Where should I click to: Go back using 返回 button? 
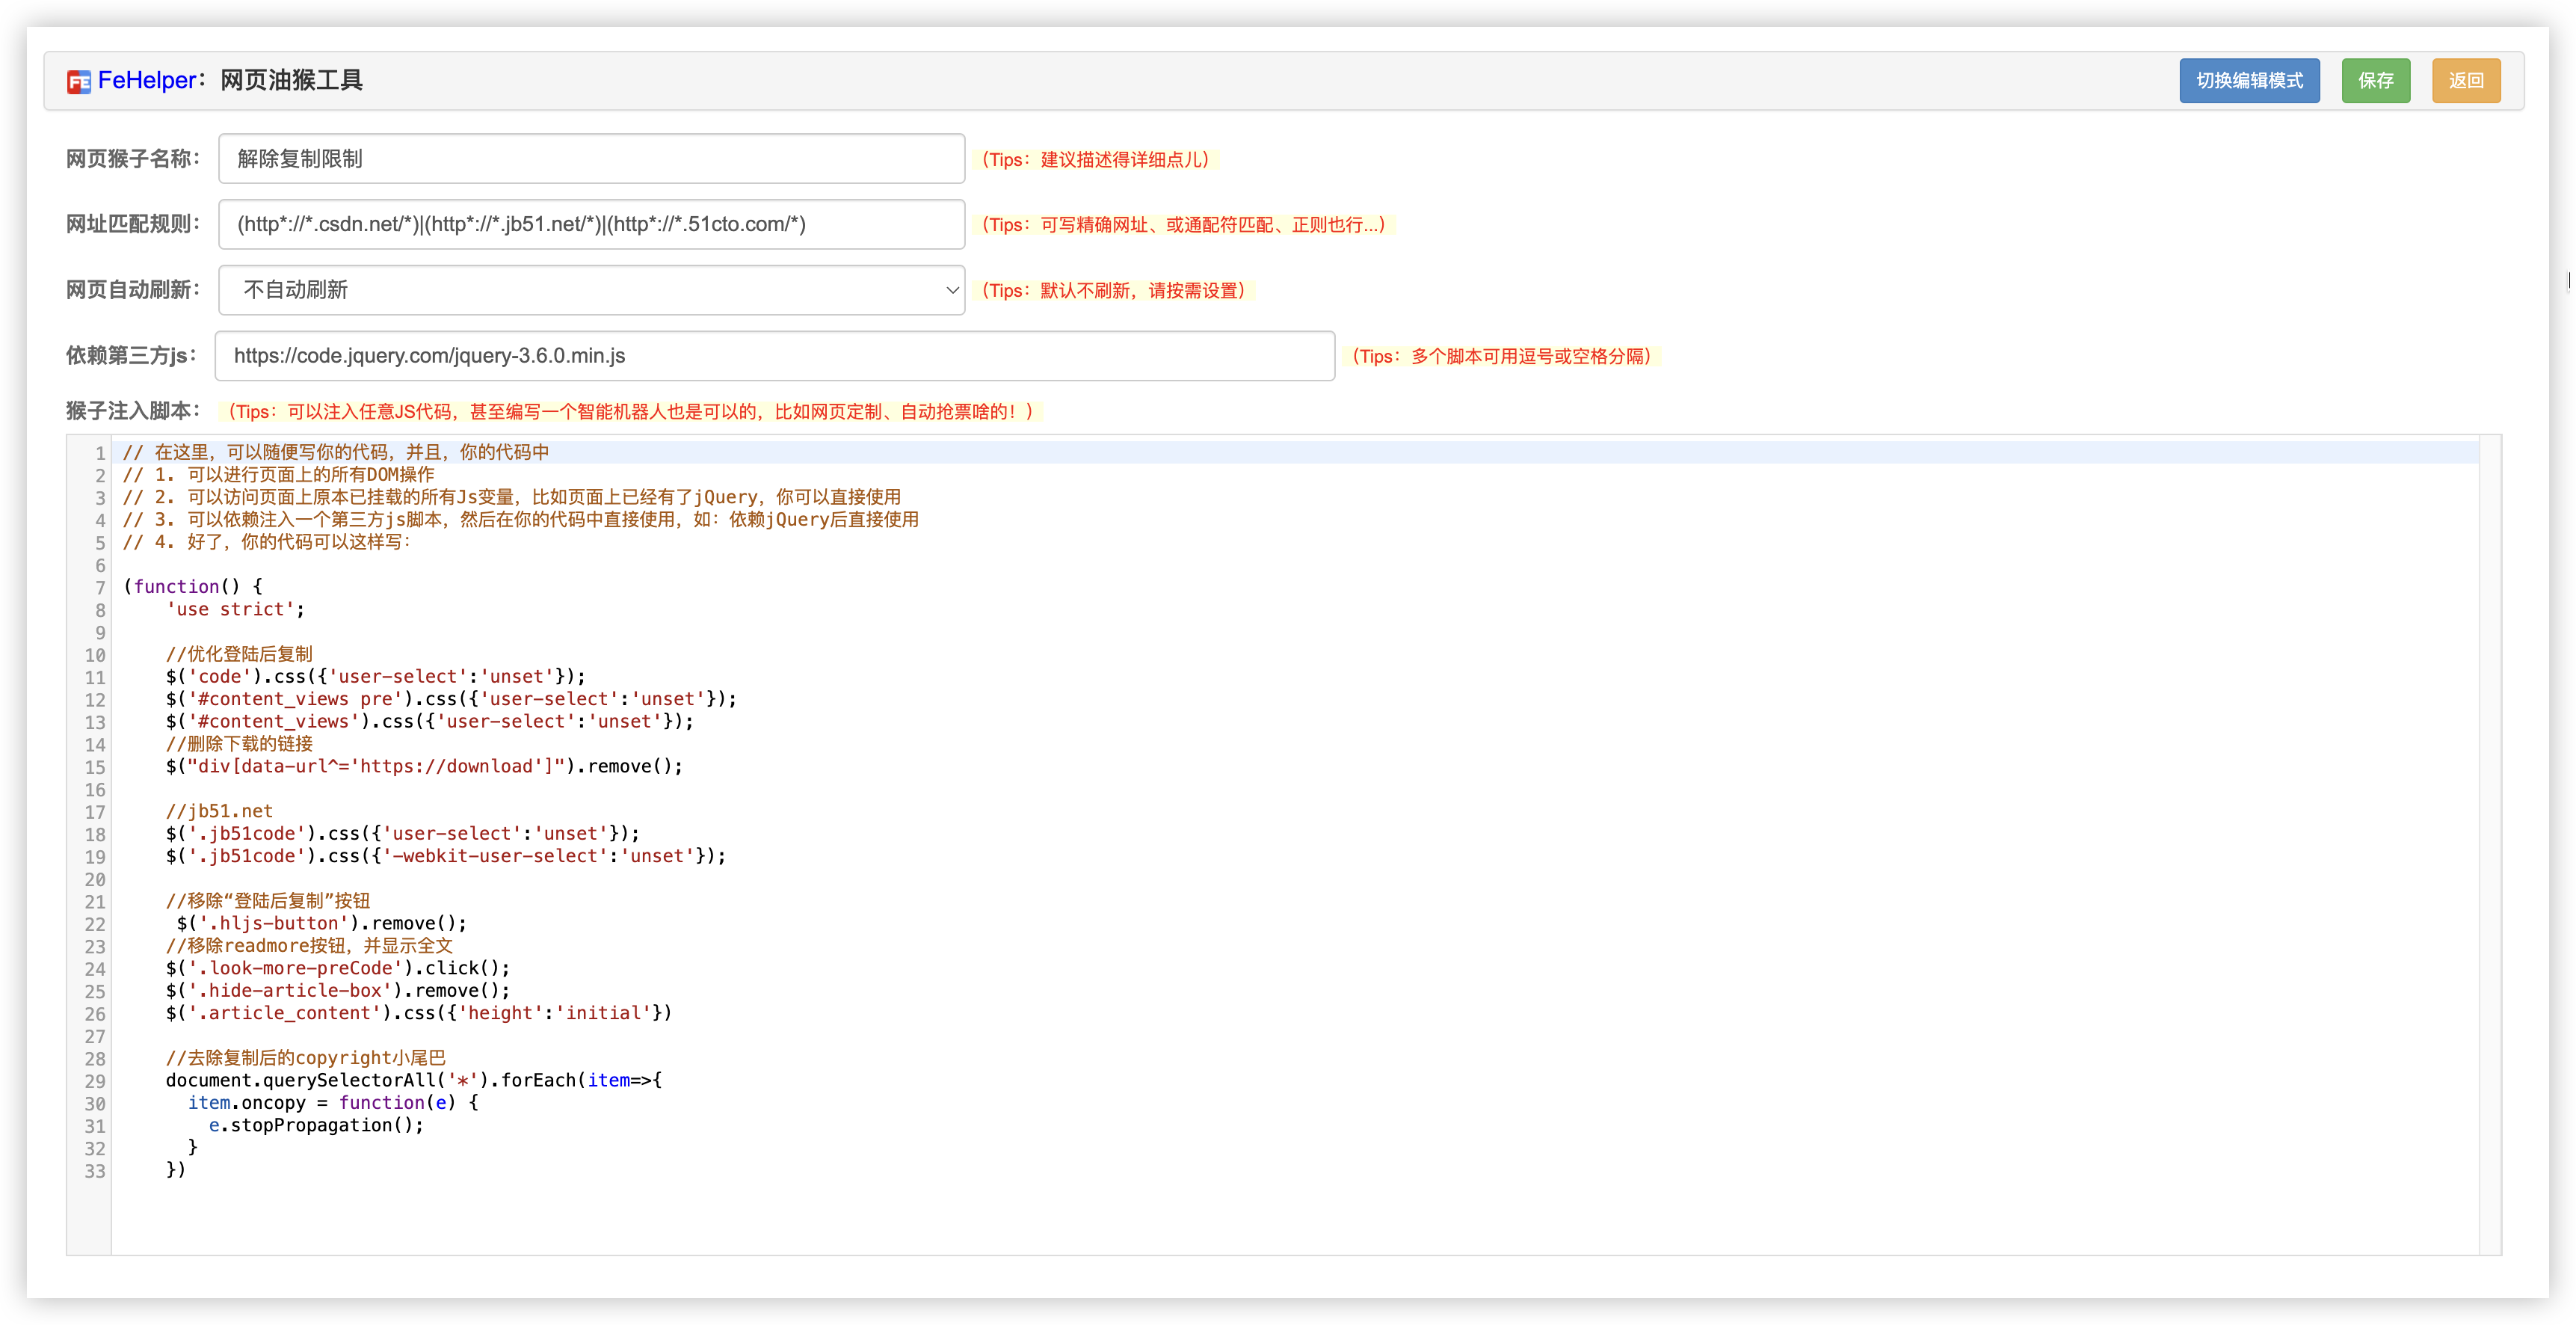(2466, 81)
